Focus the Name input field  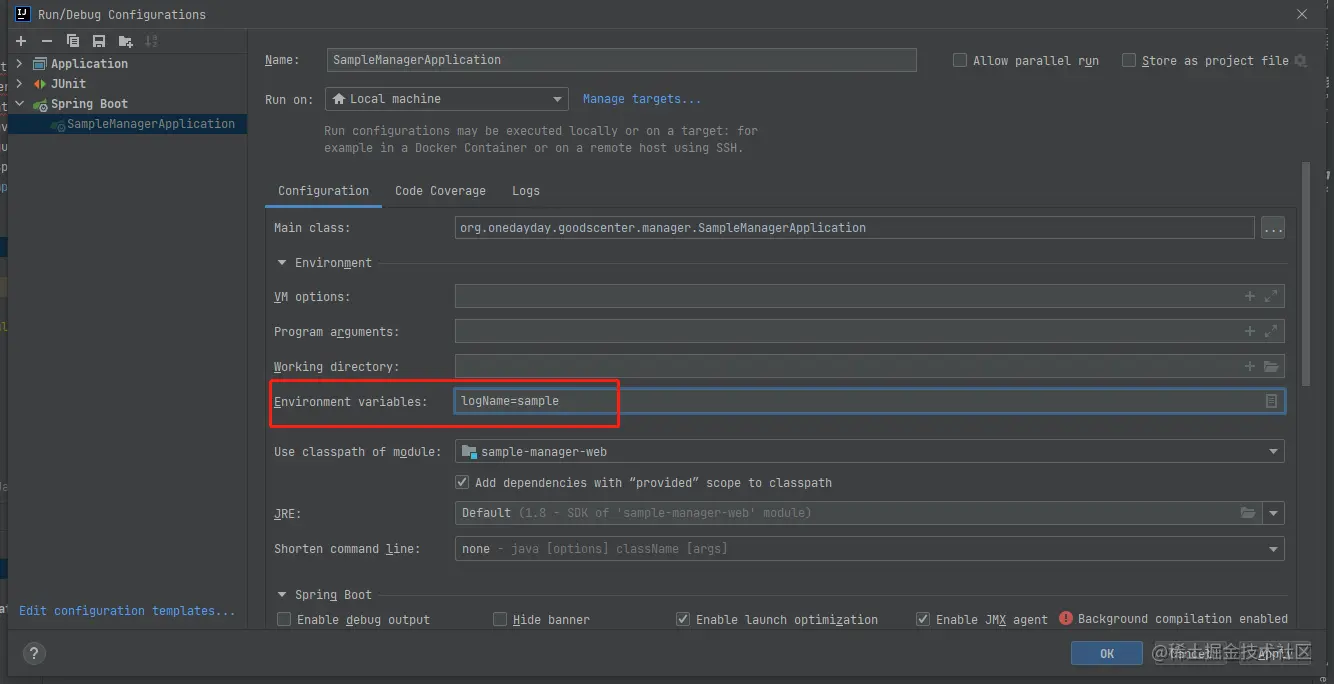(x=622, y=60)
